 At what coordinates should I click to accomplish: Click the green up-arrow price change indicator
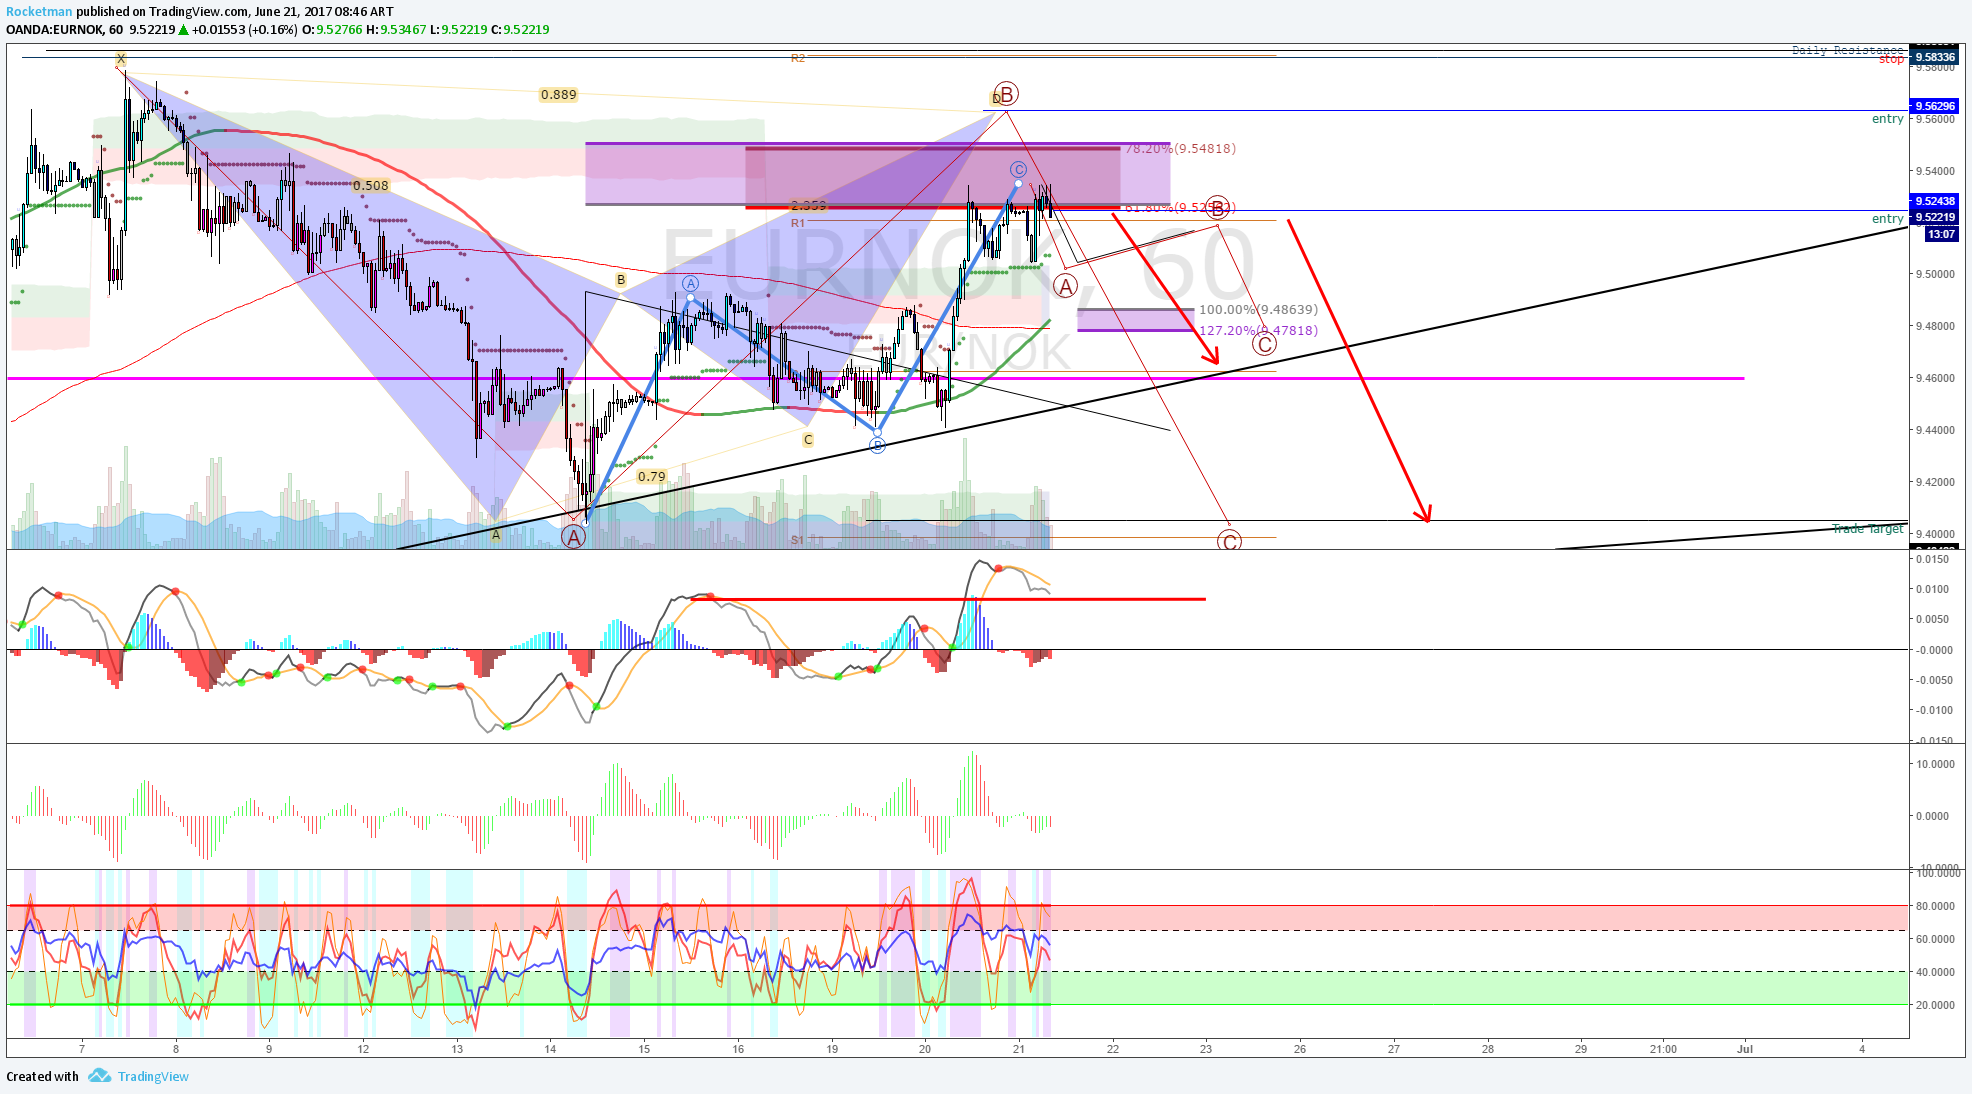click(184, 30)
